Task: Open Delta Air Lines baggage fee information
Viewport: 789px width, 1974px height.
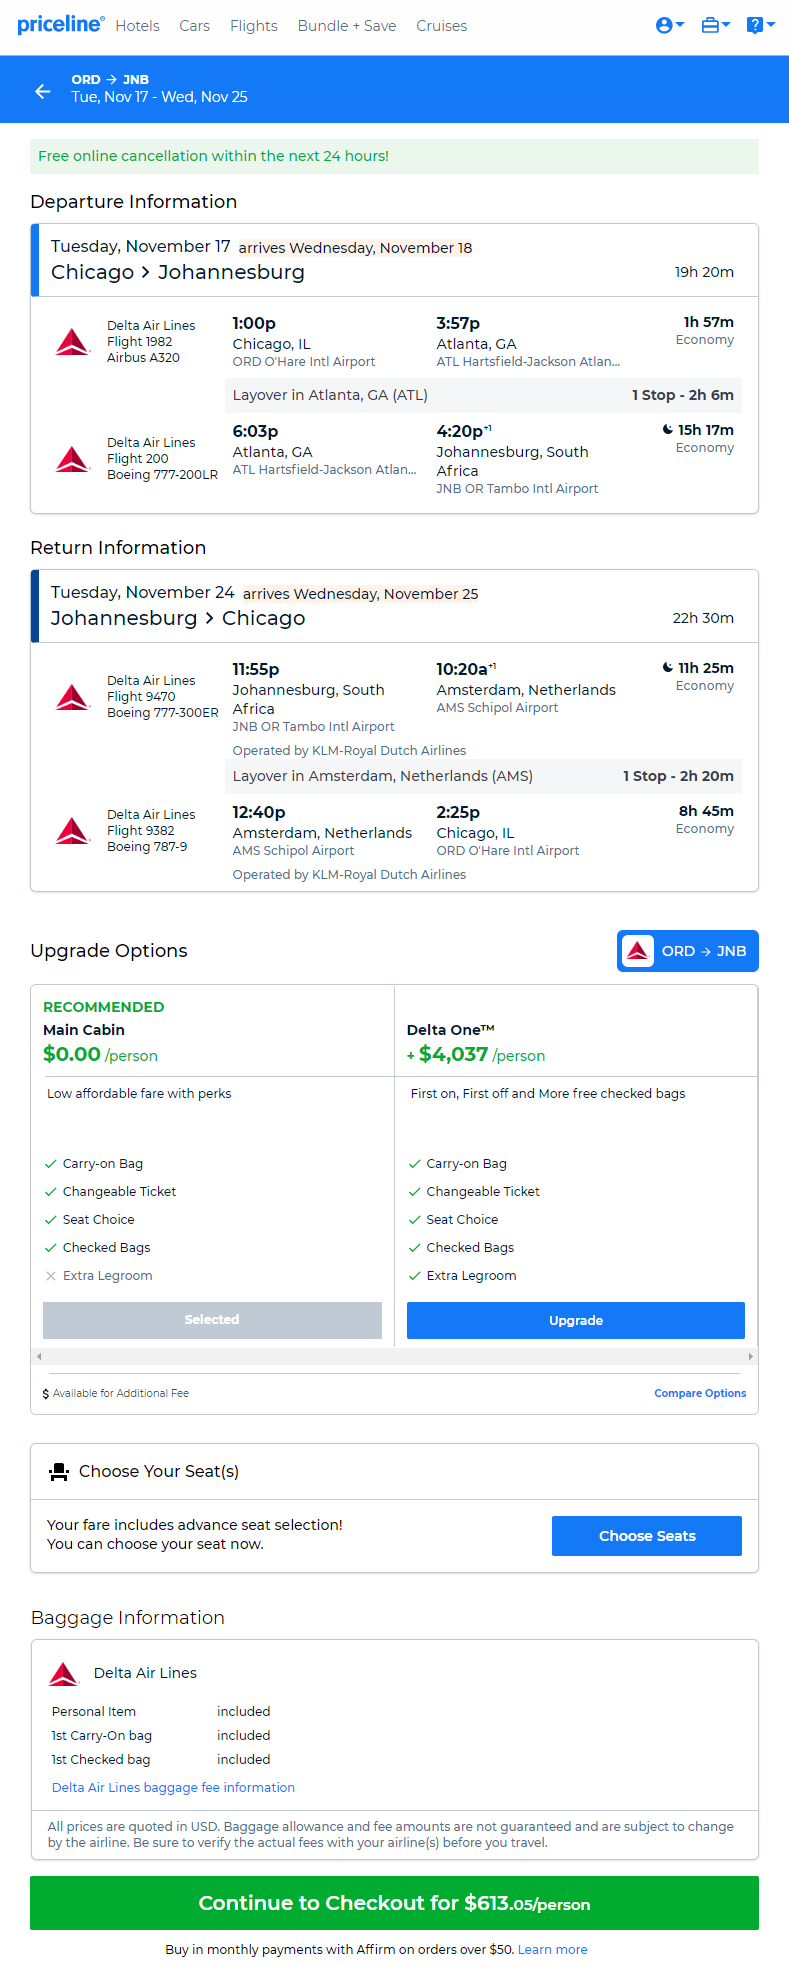Action: pos(173,1787)
